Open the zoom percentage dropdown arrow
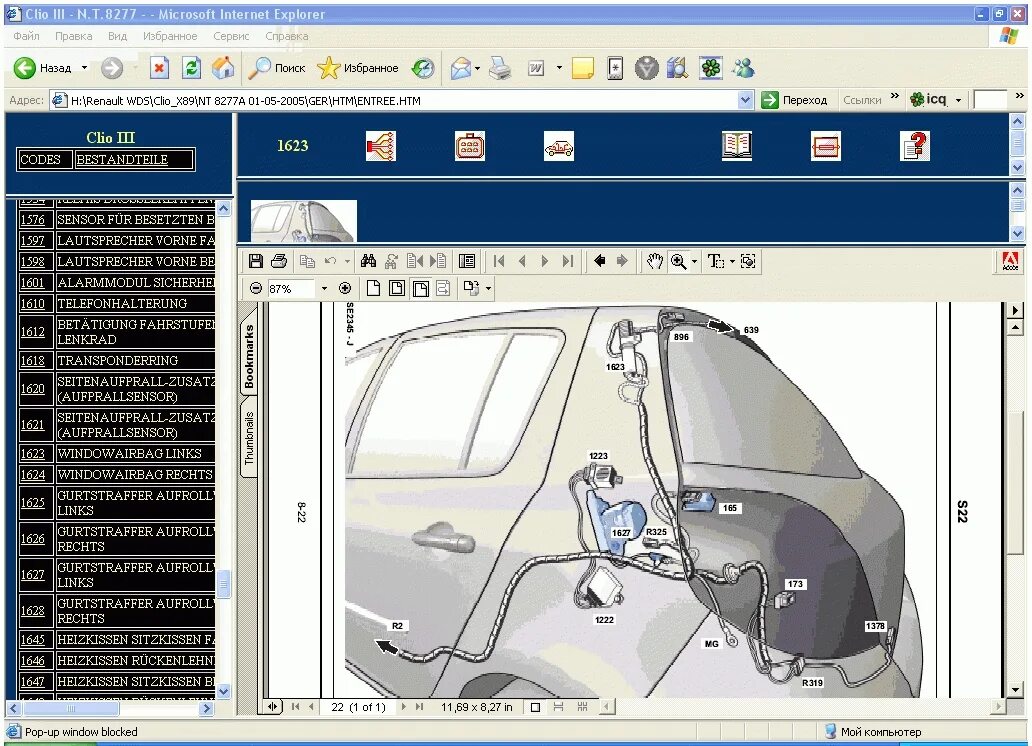 (x=324, y=288)
